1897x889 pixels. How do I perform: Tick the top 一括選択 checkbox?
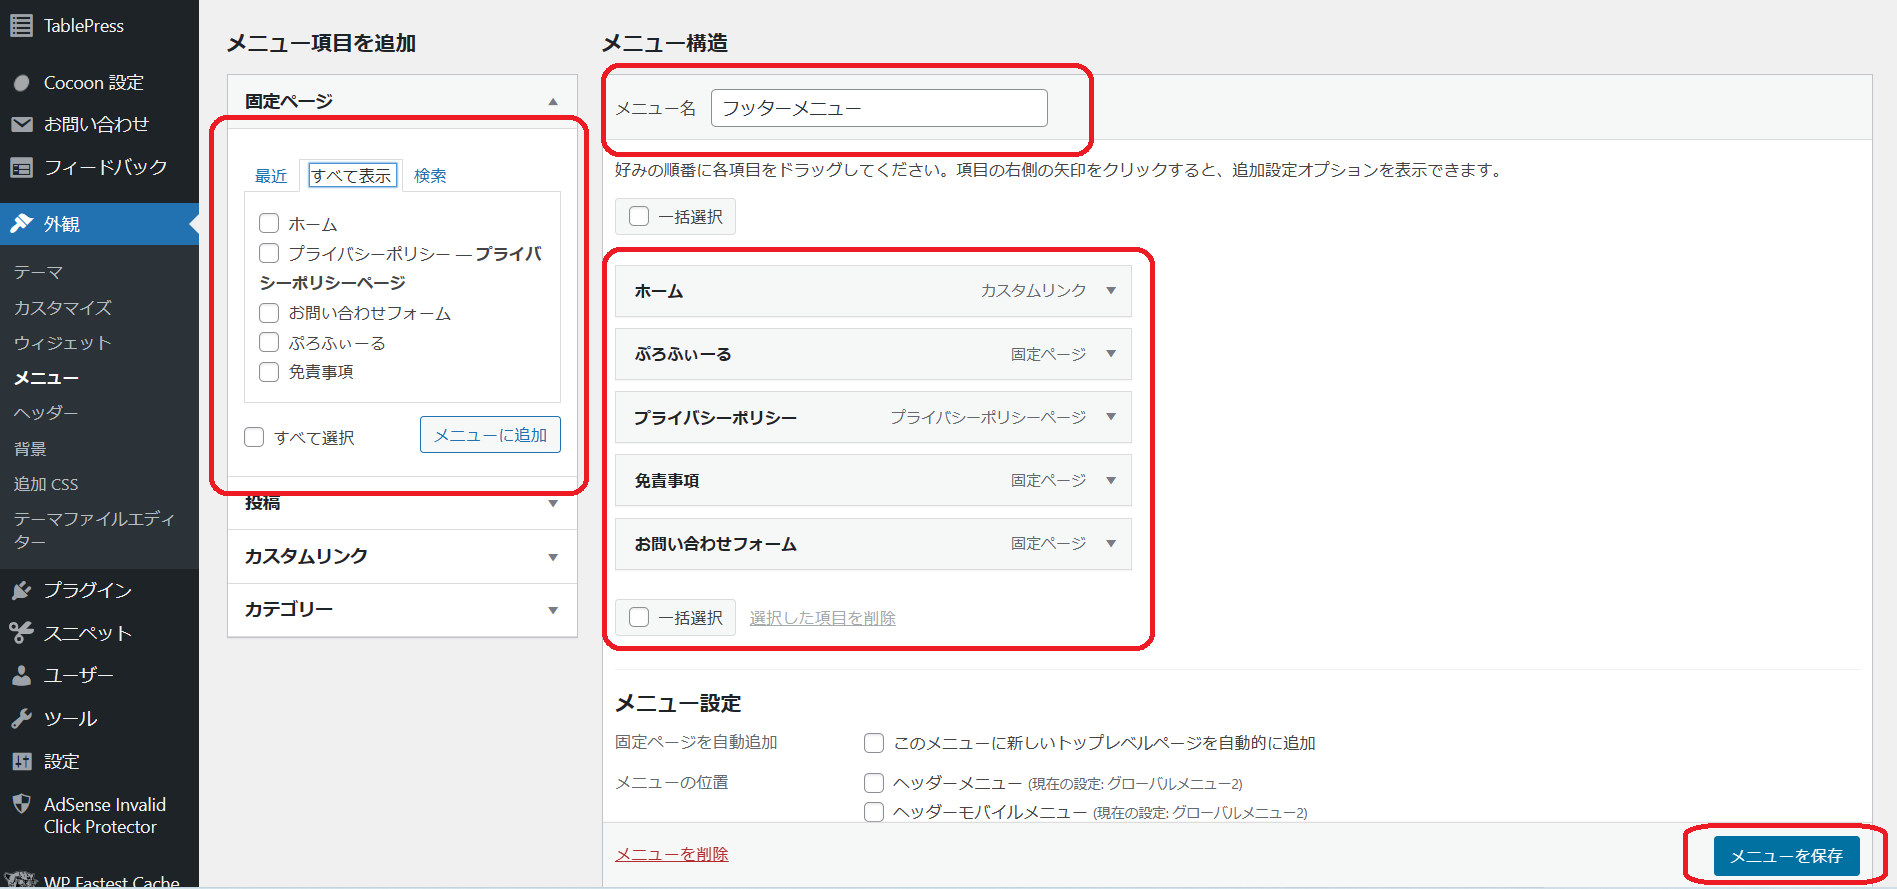click(639, 216)
